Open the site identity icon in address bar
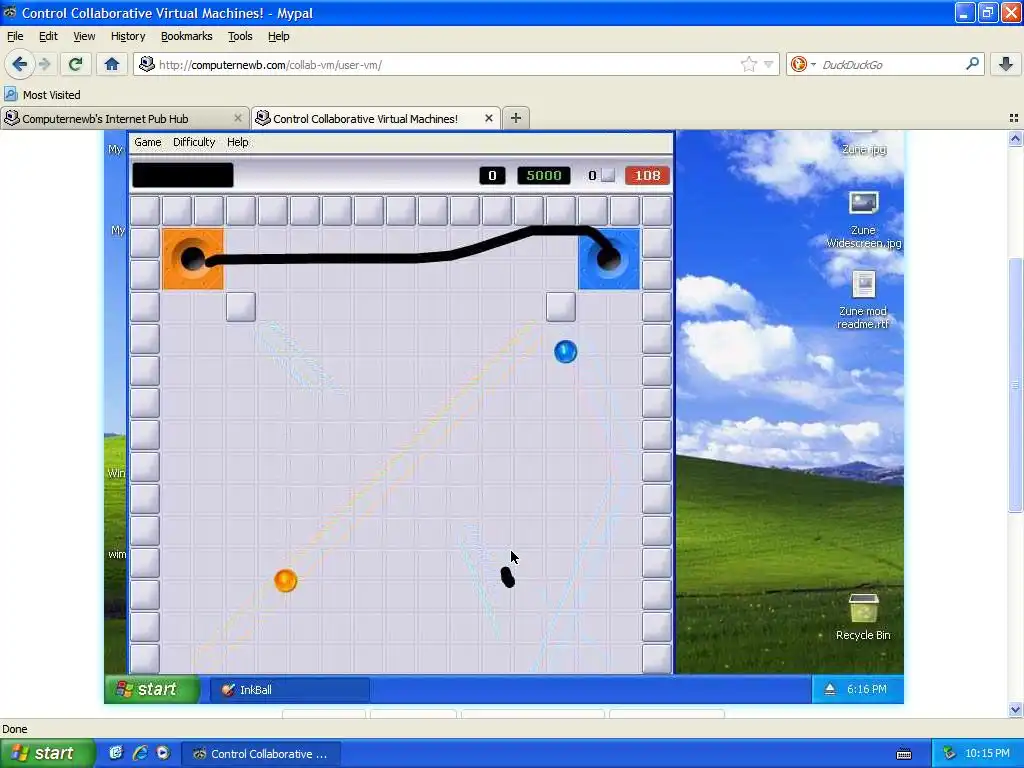The image size is (1024, 768). point(147,64)
